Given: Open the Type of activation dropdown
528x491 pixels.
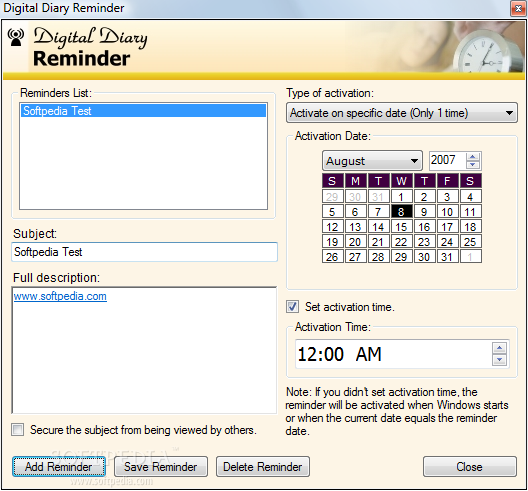Looking at the screenshot, I should pyautogui.click(x=402, y=113).
